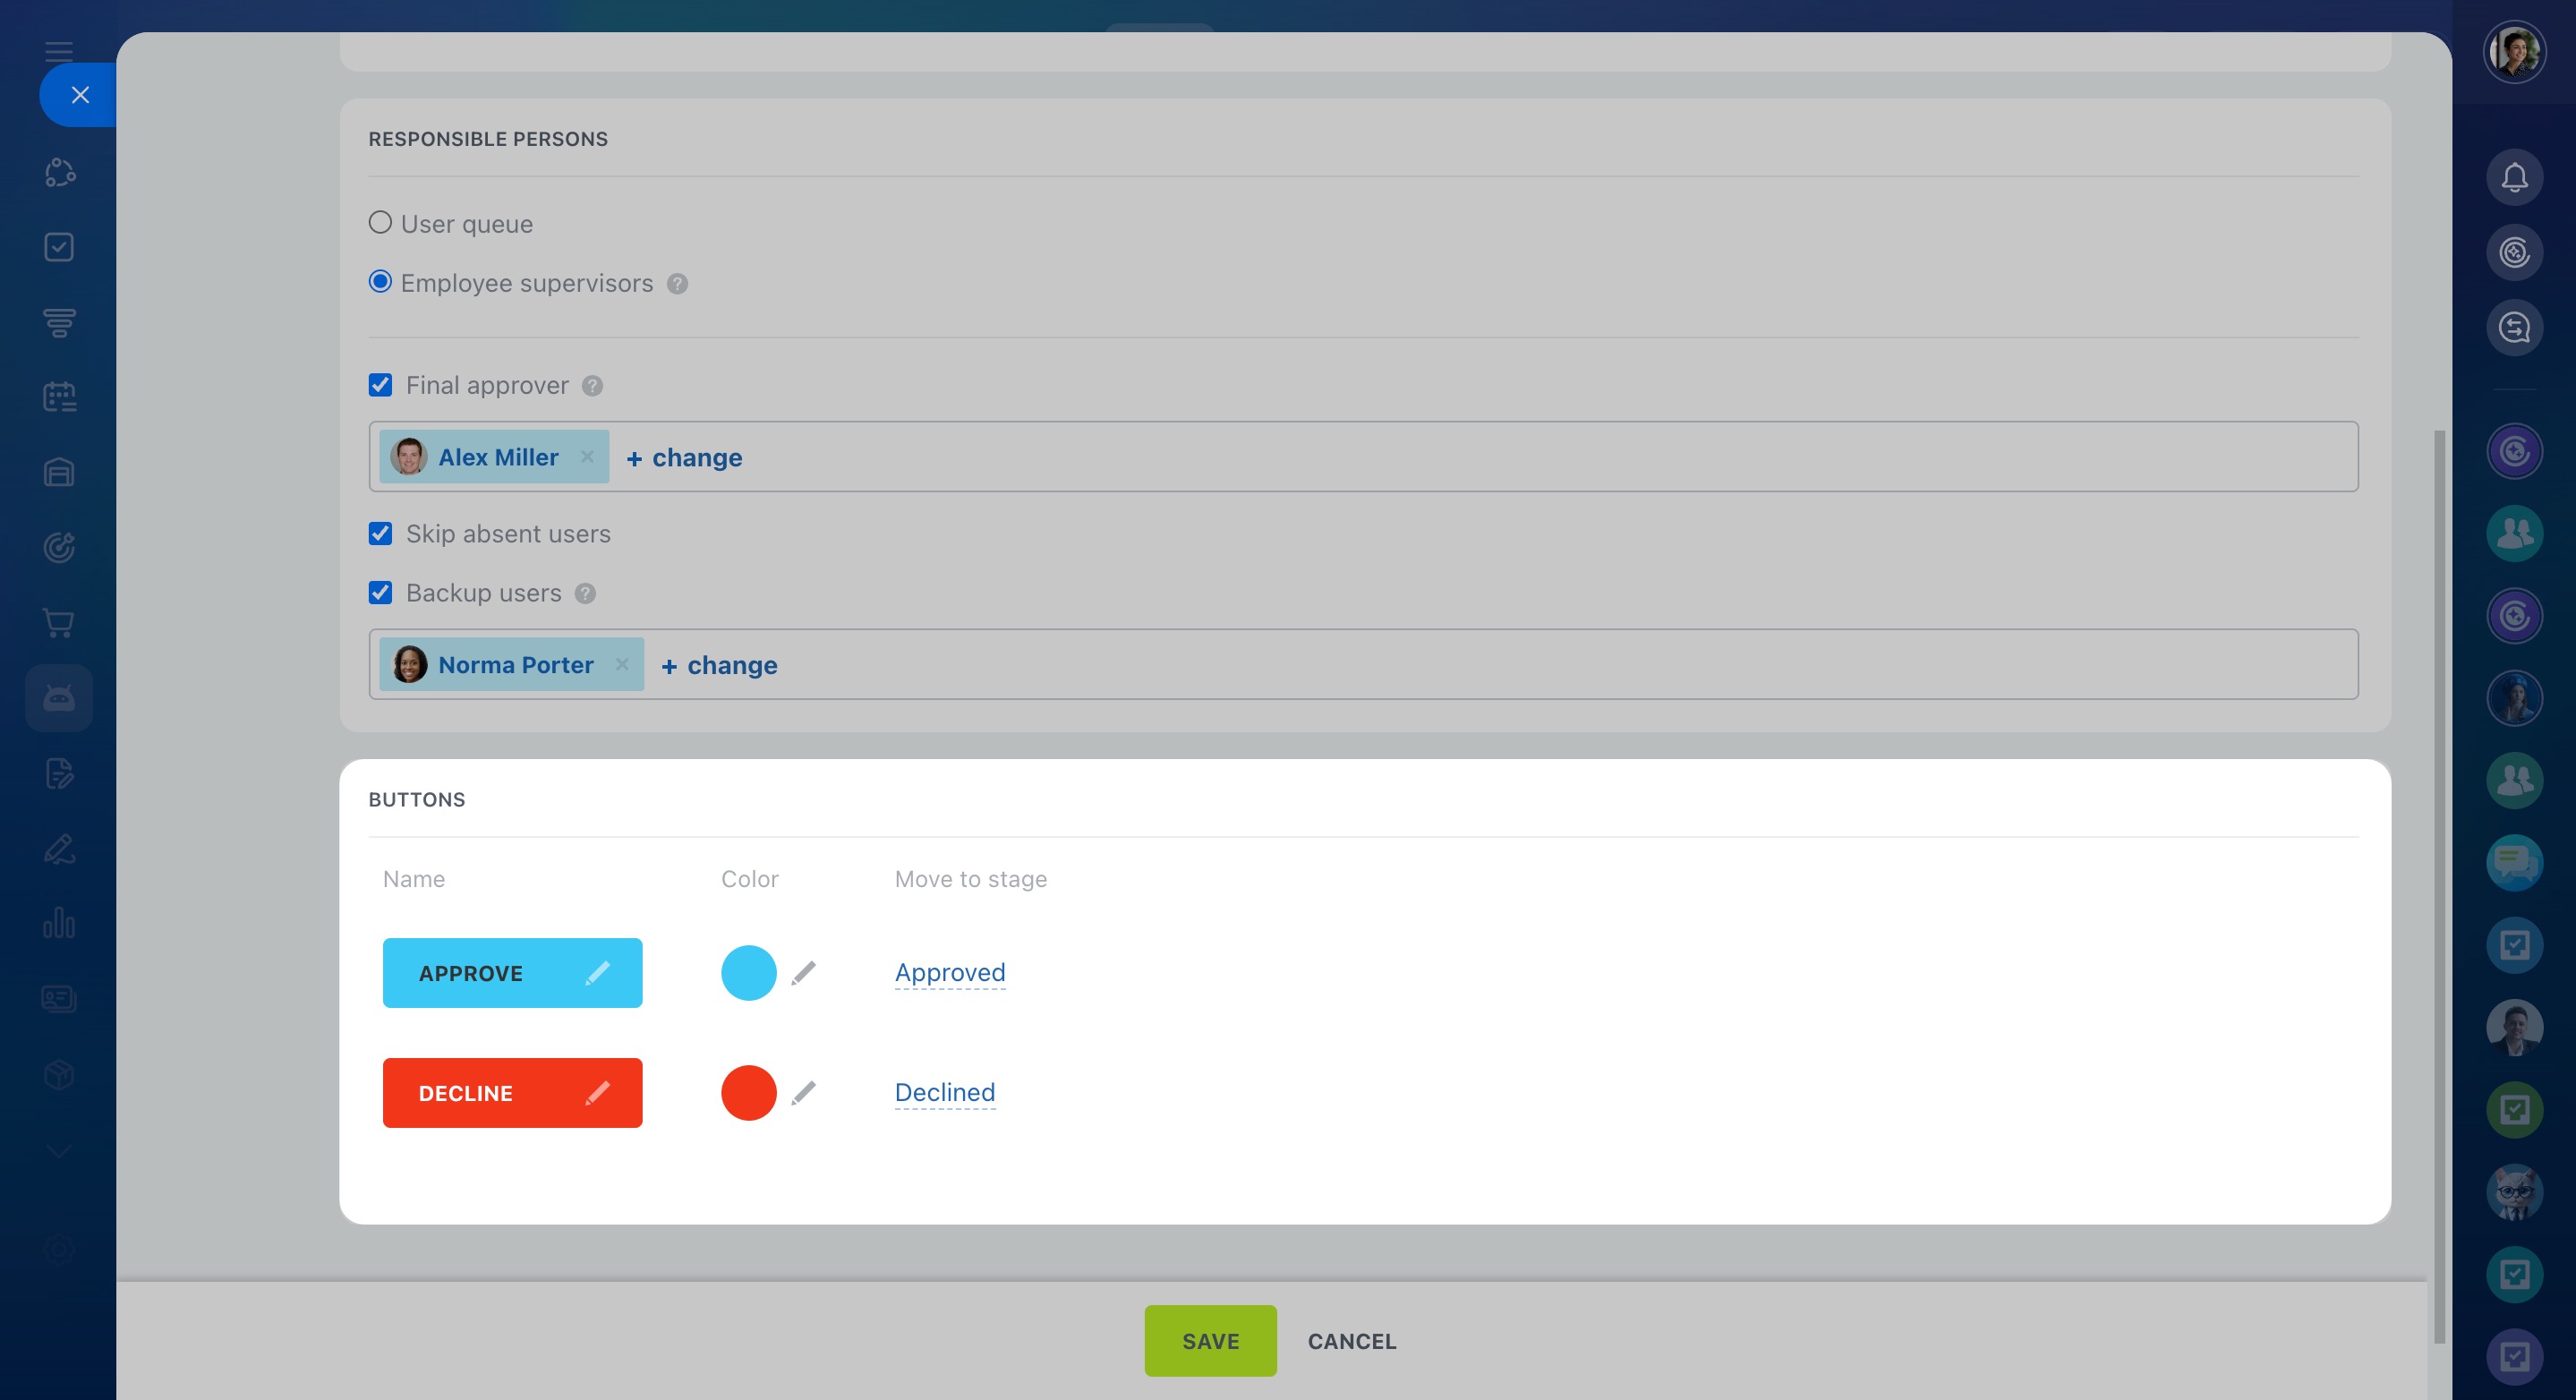Toggle the Skip absent users checkbox
This screenshot has height=1400, width=2576.
(x=380, y=533)
